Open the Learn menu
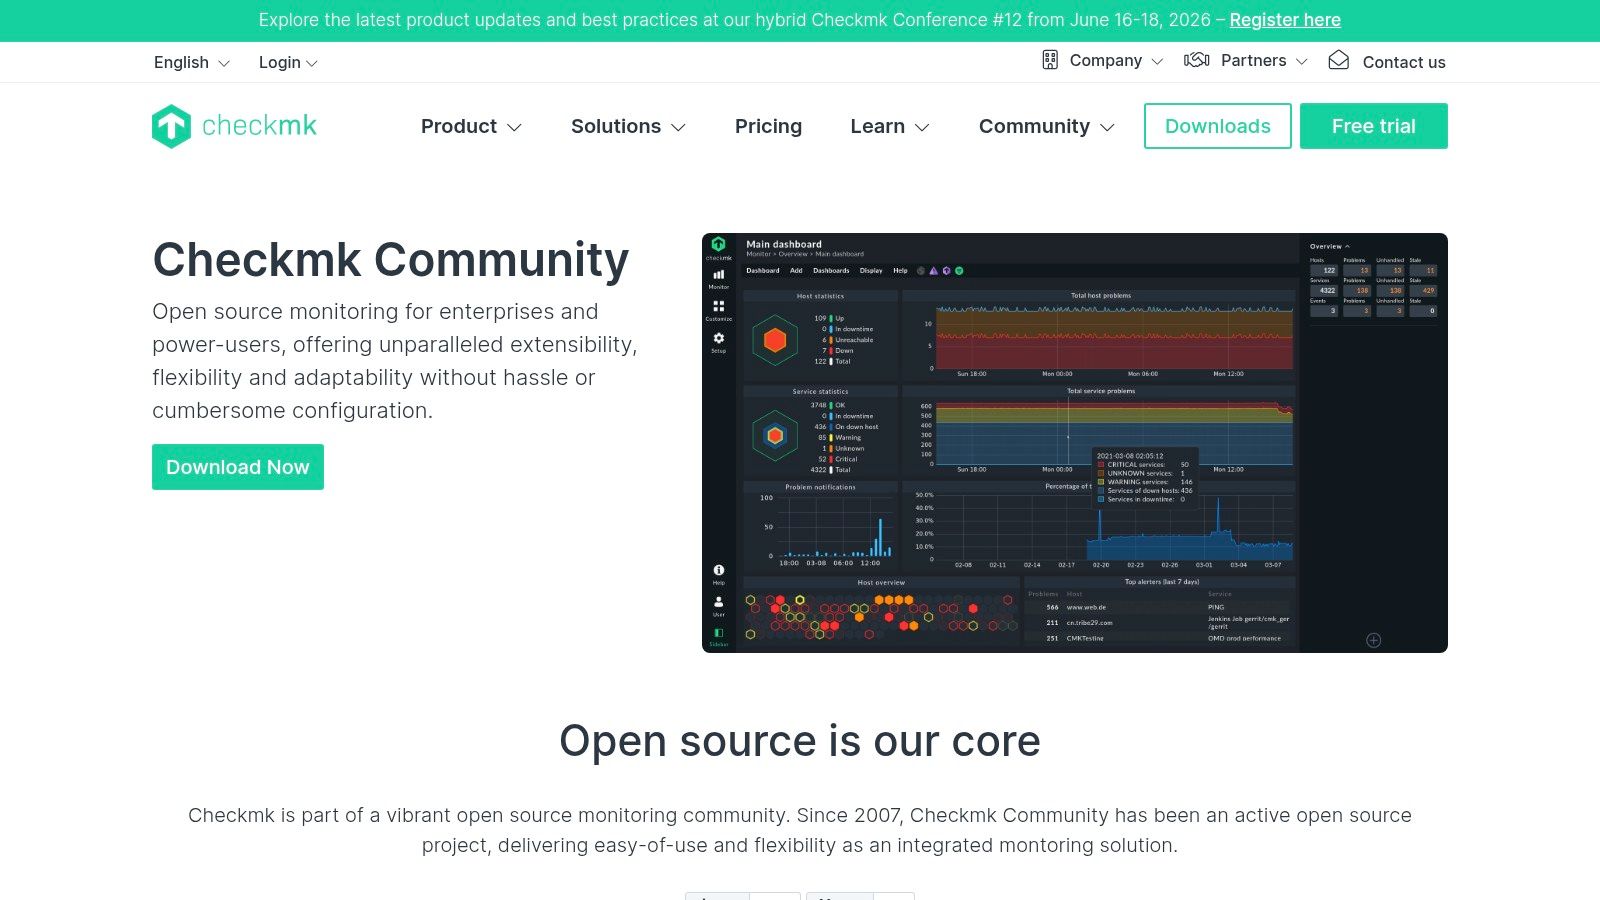The image size is (1600, 900). point(890,126)
